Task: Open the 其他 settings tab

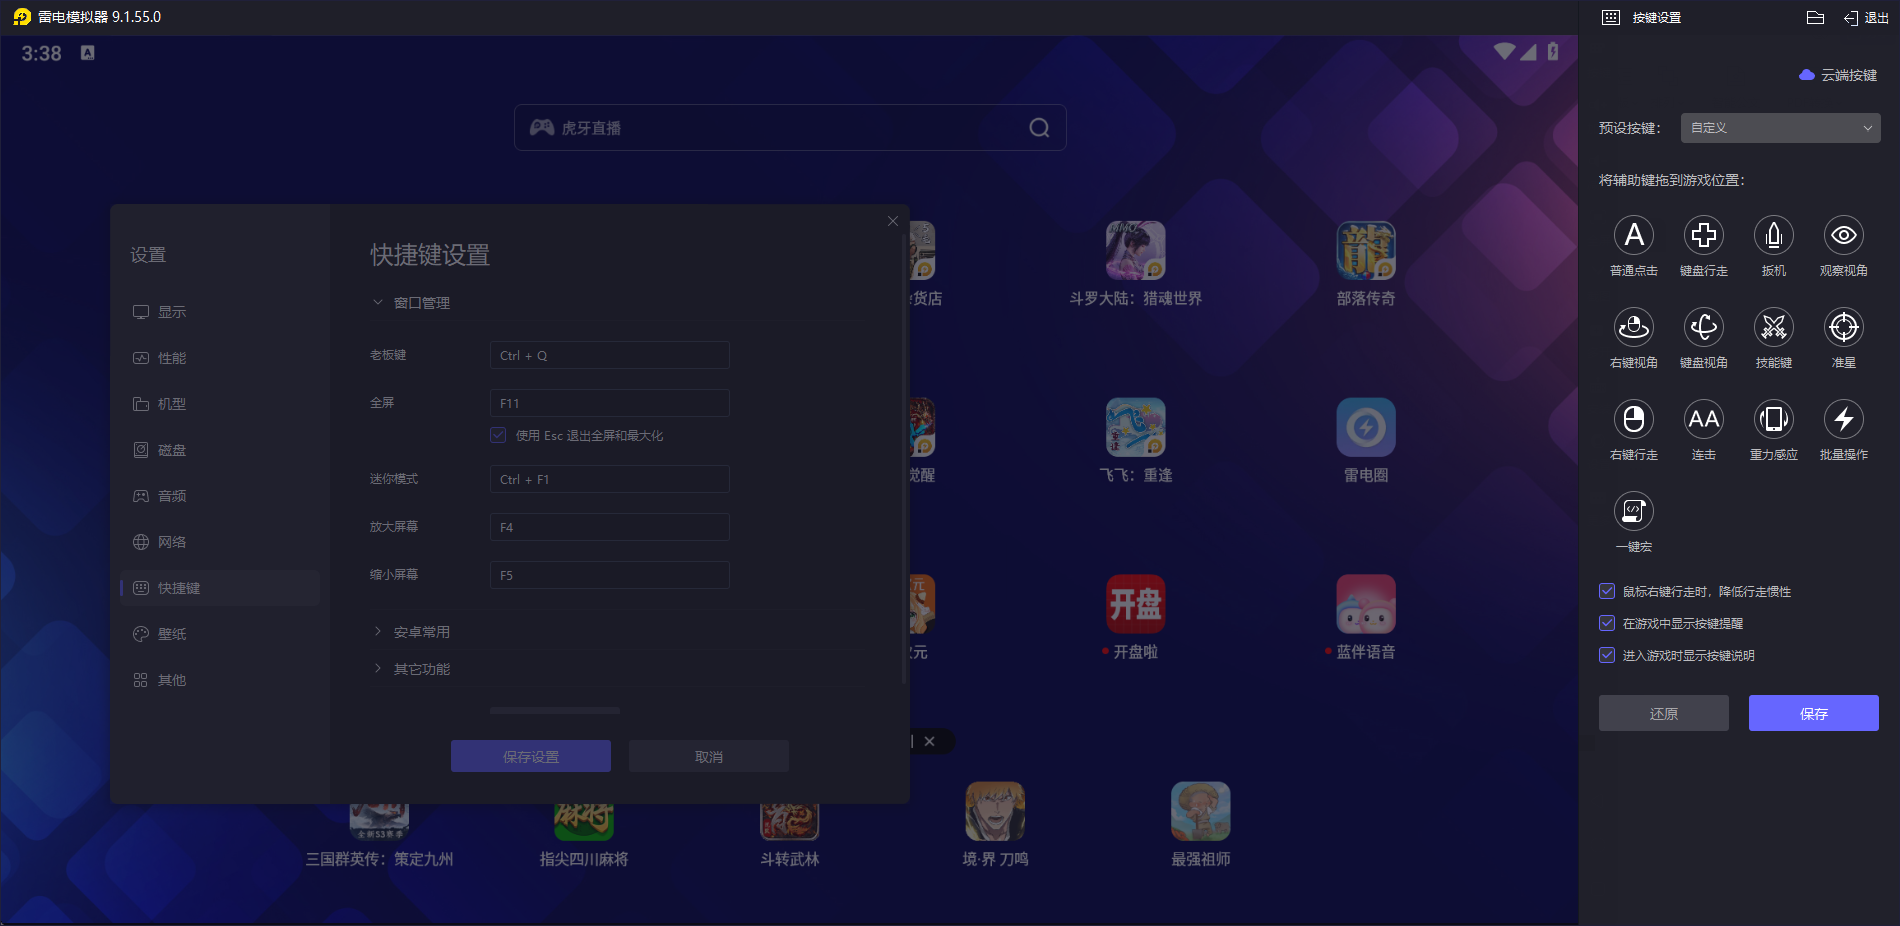Action: (x=220, y=680)
